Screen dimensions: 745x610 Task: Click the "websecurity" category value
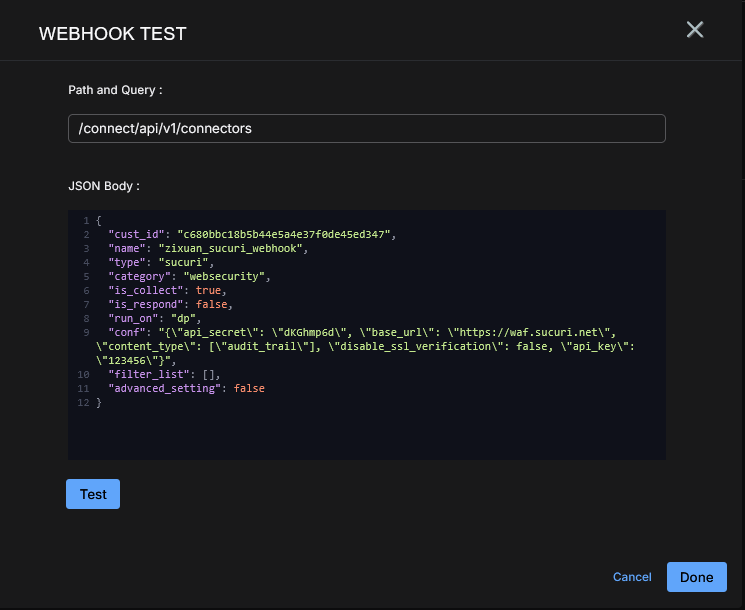(224, 276)
